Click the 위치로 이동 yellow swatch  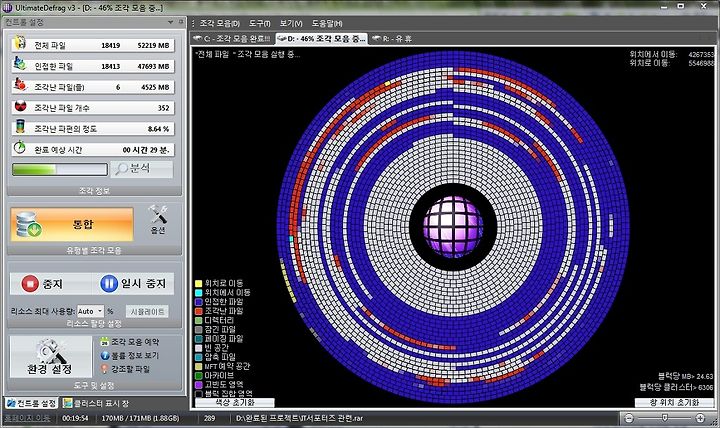[199, 283]
